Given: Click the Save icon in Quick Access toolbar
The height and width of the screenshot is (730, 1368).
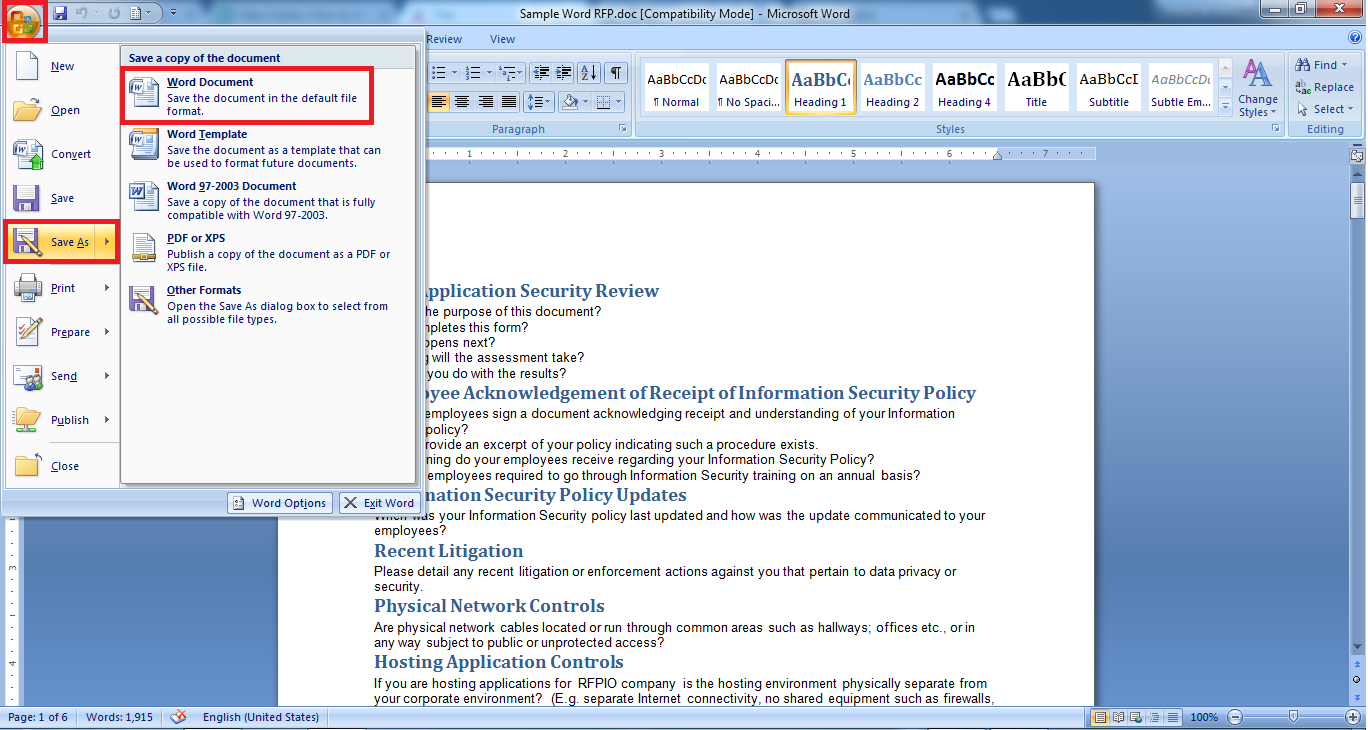Looking at the screenshot, I should click(60, 13).
